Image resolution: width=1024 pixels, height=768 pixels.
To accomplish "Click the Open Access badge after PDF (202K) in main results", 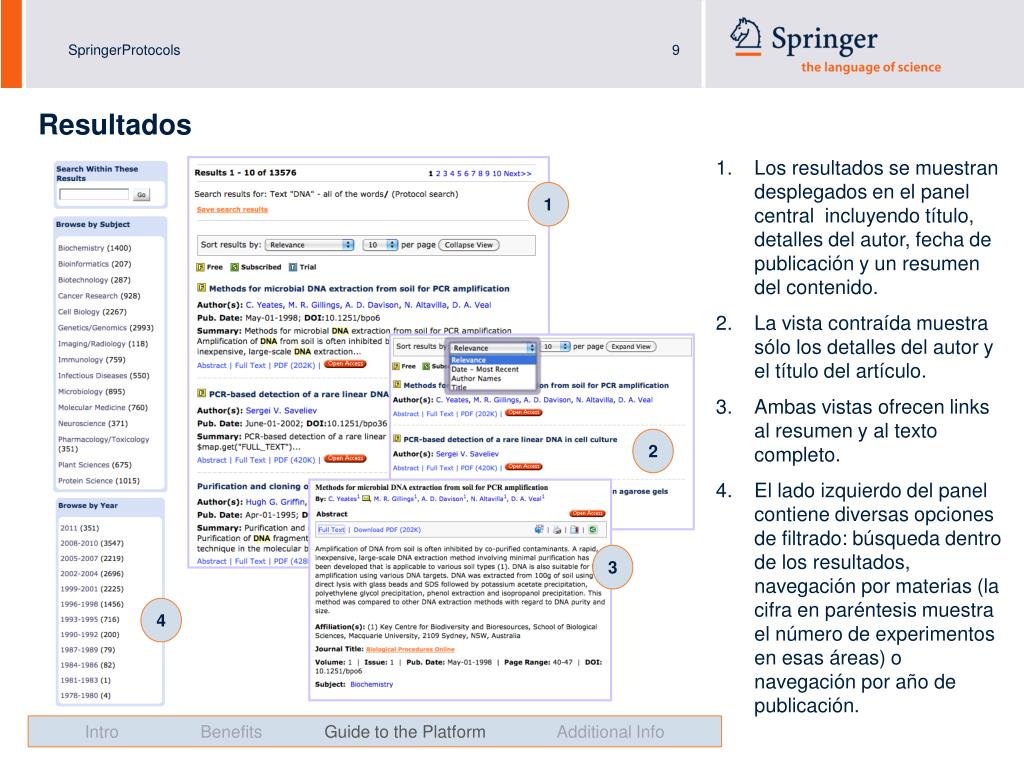I will point(345,364).
